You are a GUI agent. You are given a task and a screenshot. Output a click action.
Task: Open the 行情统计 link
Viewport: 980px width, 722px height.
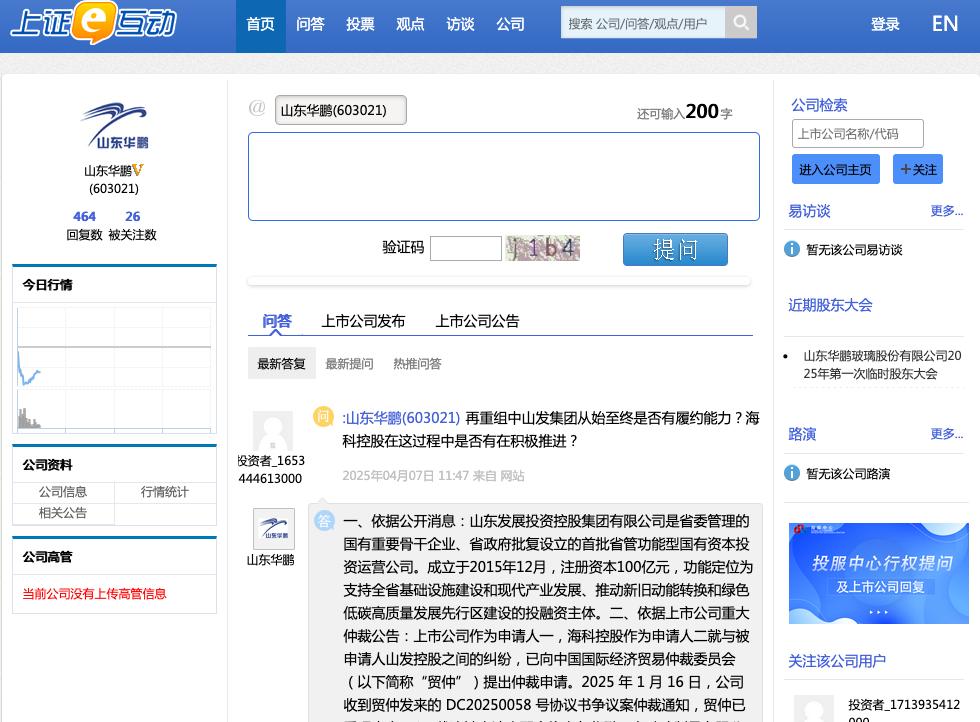coord(164,492)
